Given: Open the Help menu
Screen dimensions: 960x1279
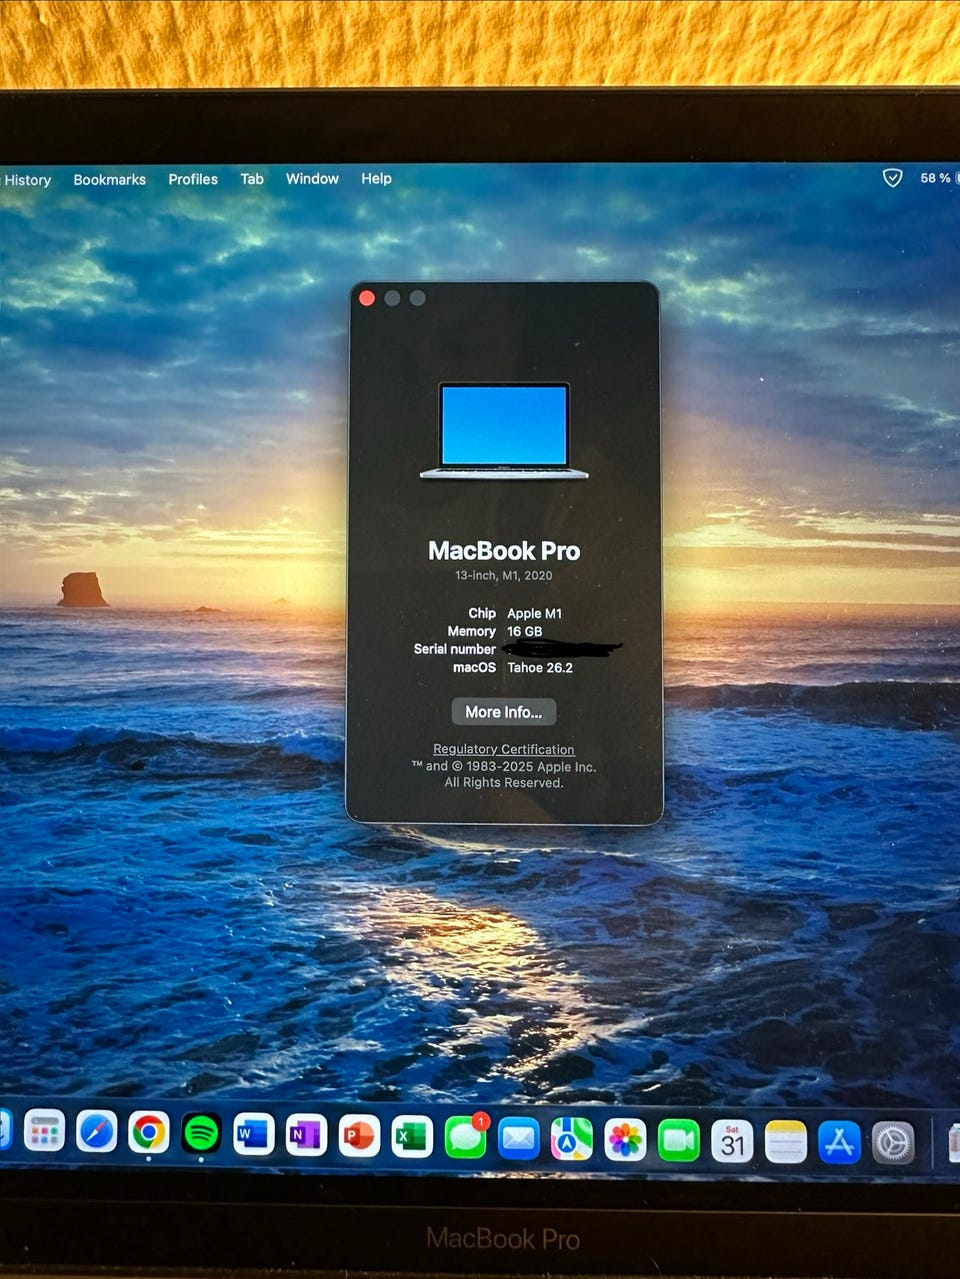Looking at the screenshot, I should point(376,179).
